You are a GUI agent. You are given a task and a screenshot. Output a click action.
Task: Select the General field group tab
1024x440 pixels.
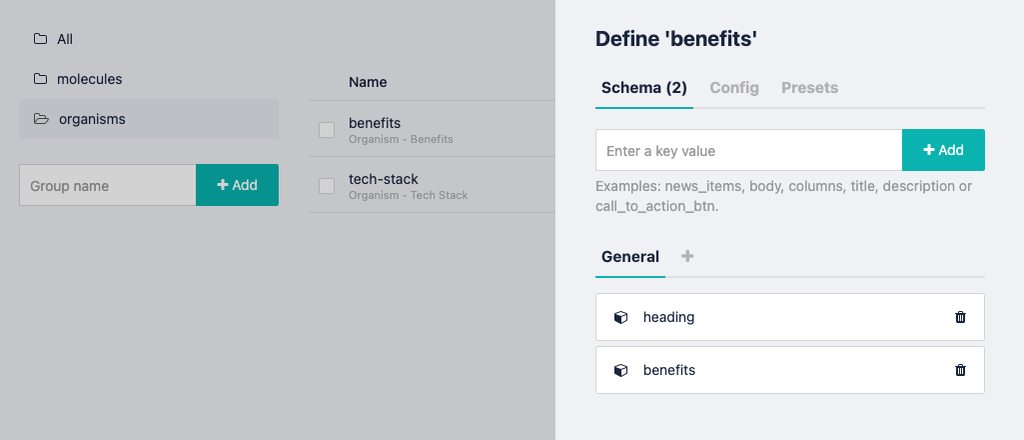point(630,257)
